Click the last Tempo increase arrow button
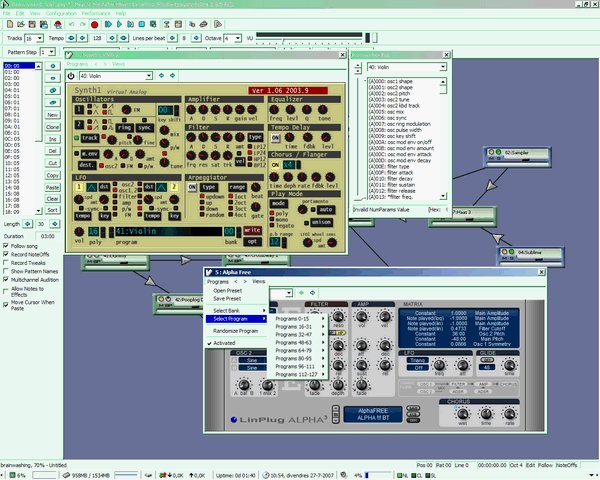This screenshot has width=600, height=480. 123,38
